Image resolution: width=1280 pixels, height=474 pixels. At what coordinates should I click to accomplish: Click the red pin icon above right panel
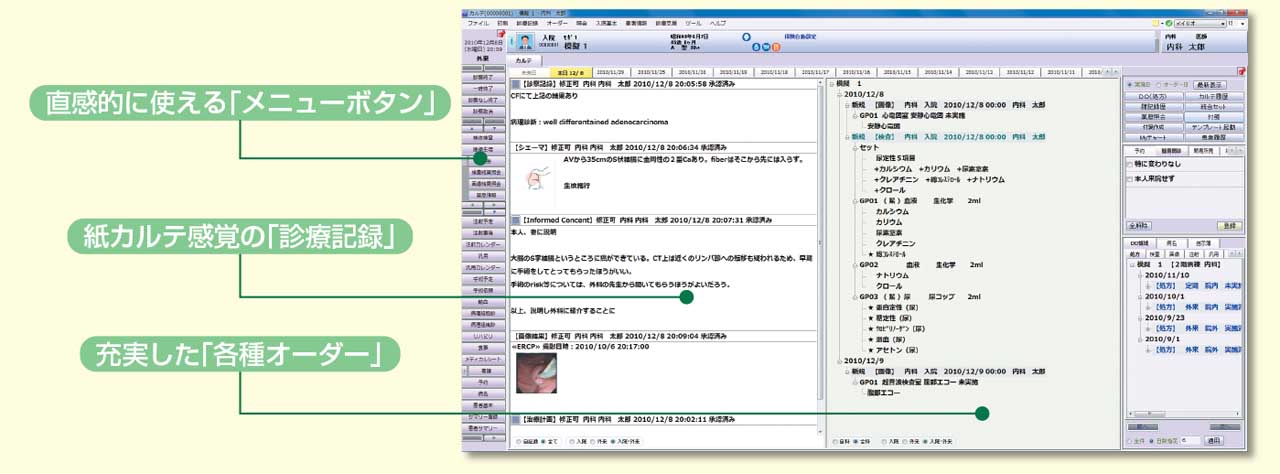pos(1241,72)
